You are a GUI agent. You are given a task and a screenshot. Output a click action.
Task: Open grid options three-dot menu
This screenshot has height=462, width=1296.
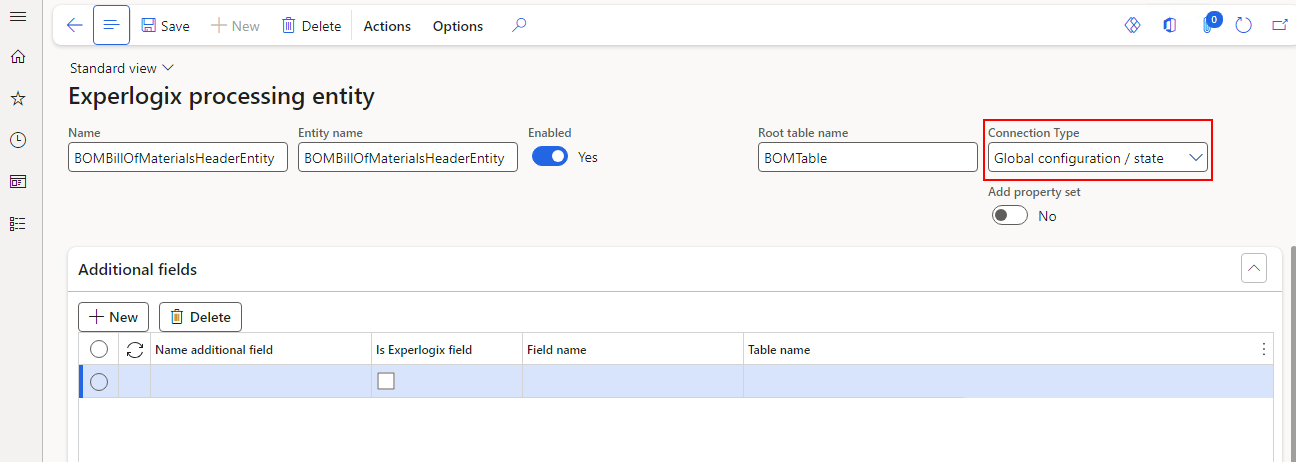pos(1264,349)
